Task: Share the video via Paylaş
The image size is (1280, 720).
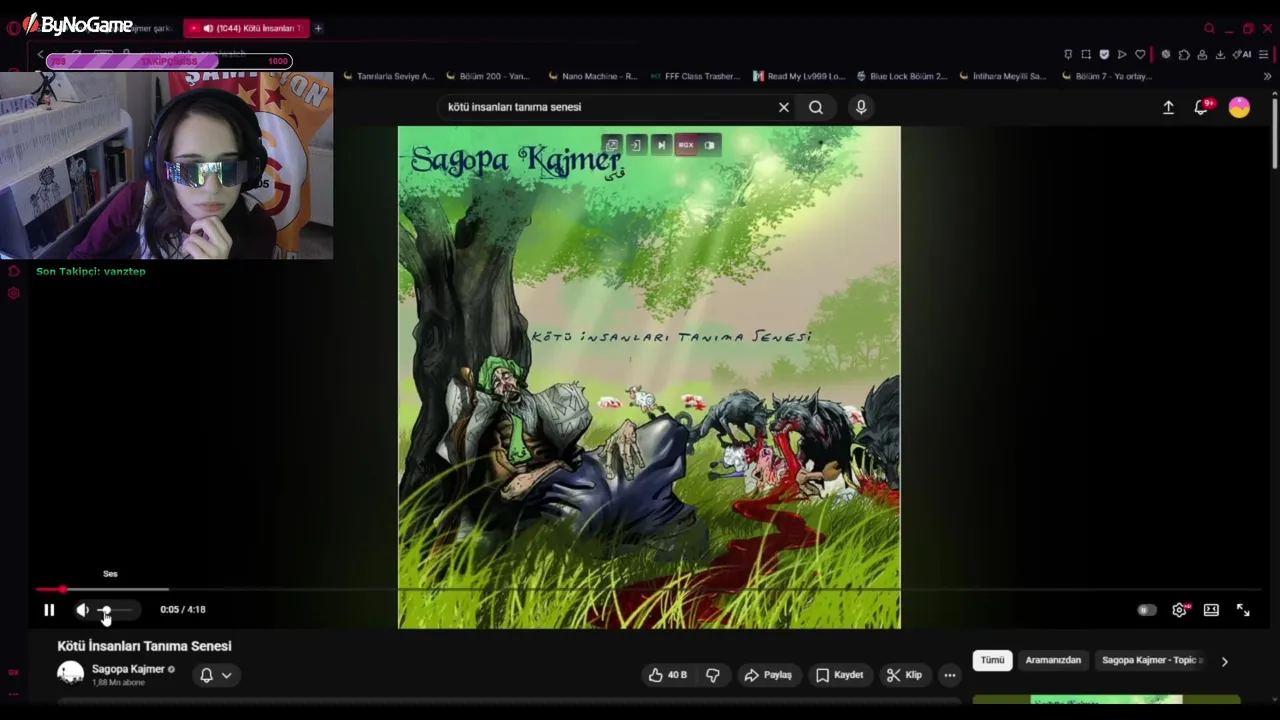Action: [x=768, y=675]
